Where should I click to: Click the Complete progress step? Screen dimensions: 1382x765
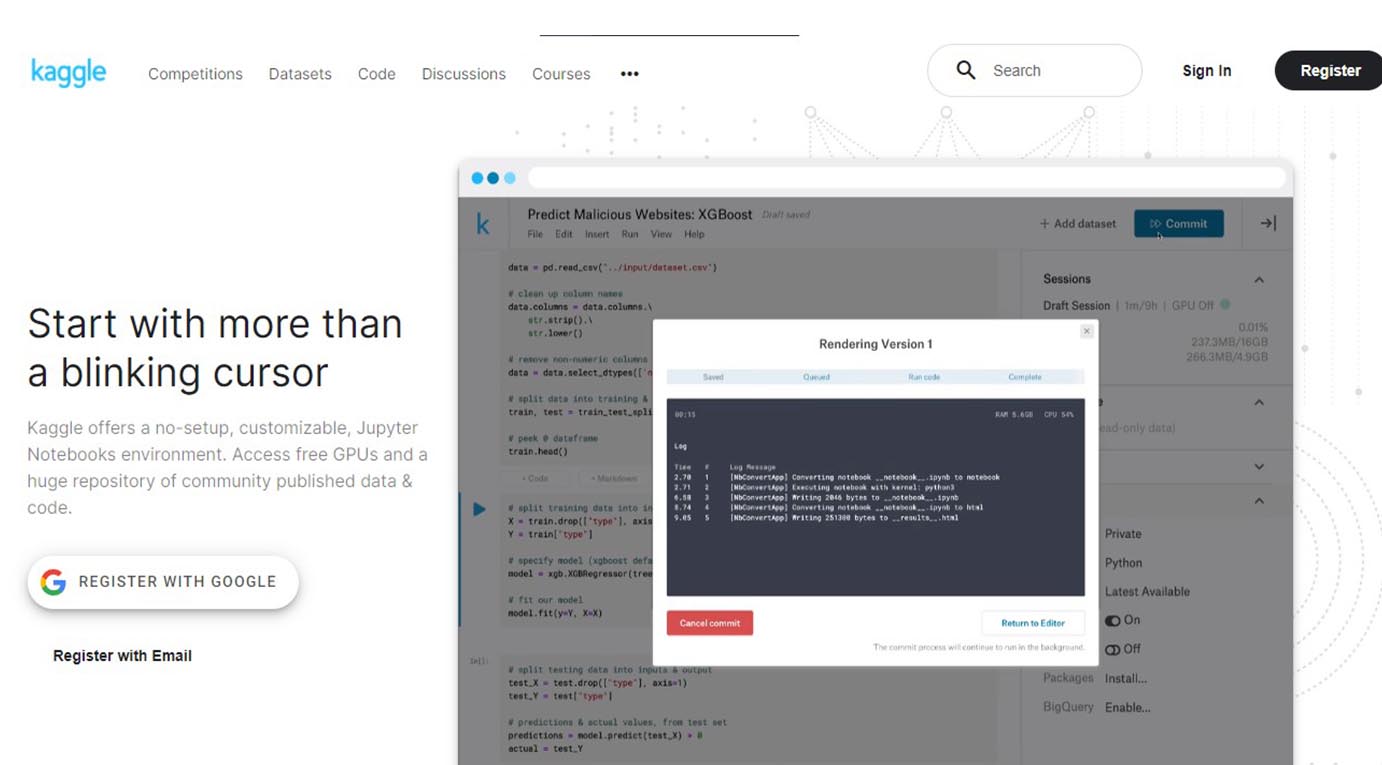pos(1025,377)
